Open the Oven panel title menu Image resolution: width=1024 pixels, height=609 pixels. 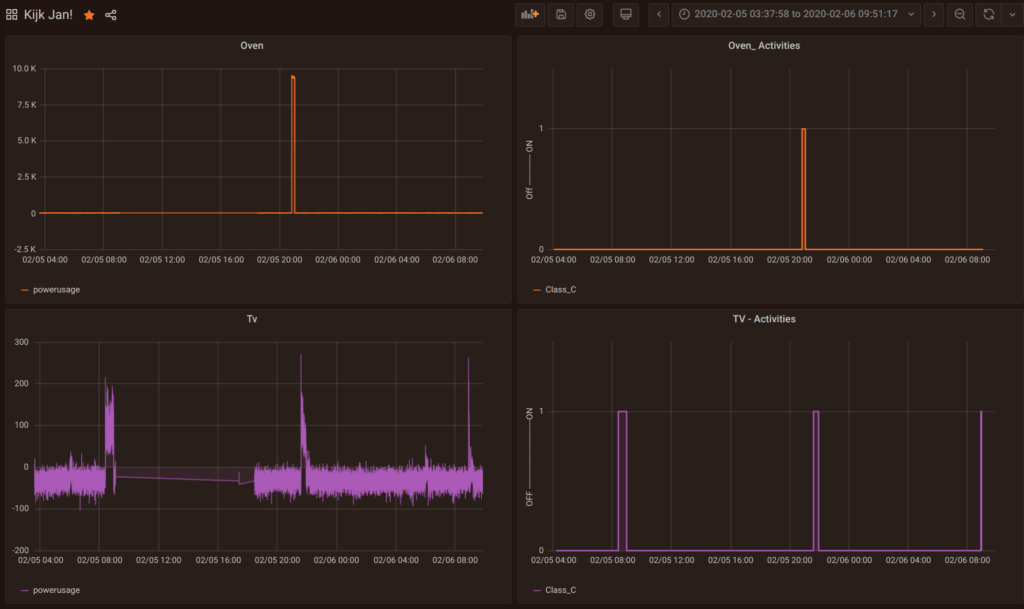tap(251, 46)
